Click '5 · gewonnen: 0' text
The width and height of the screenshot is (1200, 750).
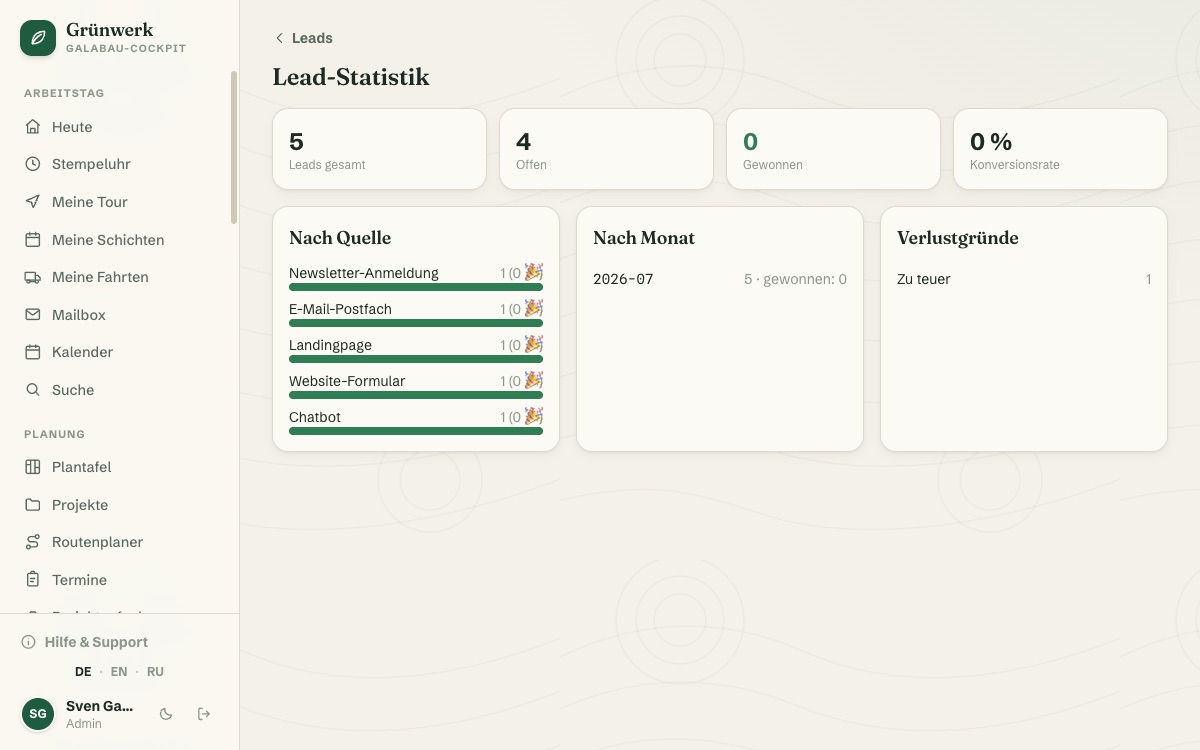click(x=795, y=279)
